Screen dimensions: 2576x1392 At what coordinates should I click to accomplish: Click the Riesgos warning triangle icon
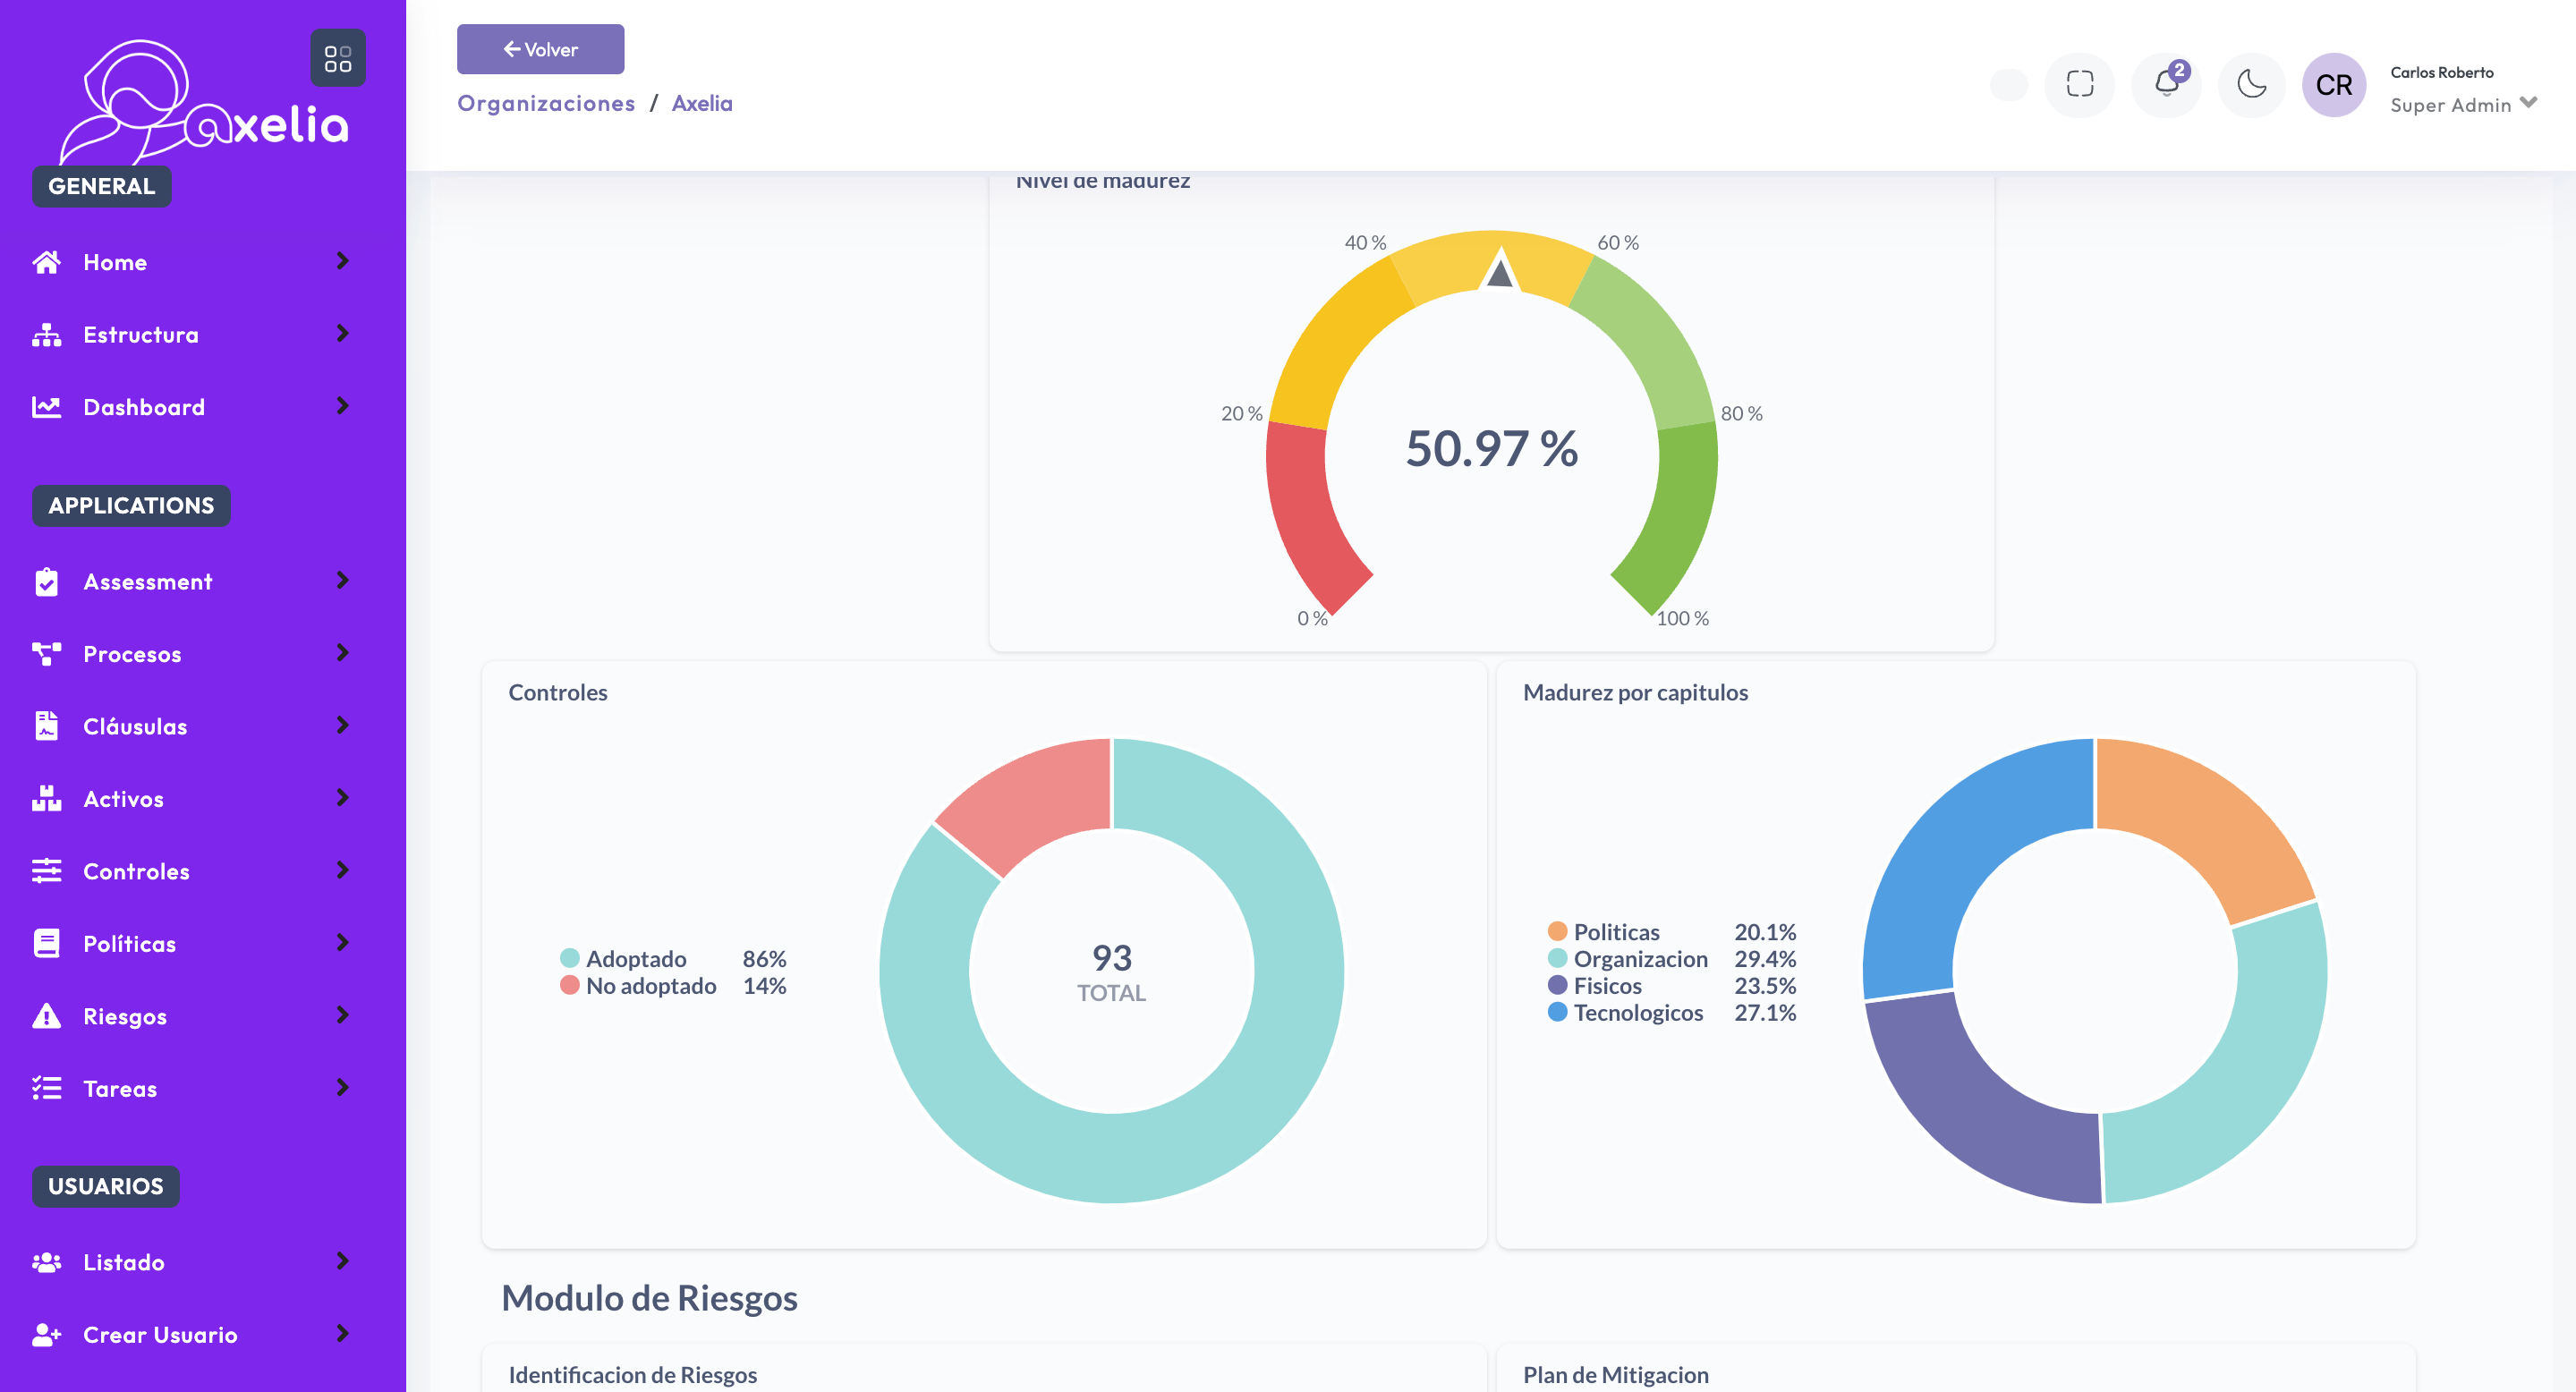coord(46,1016)
